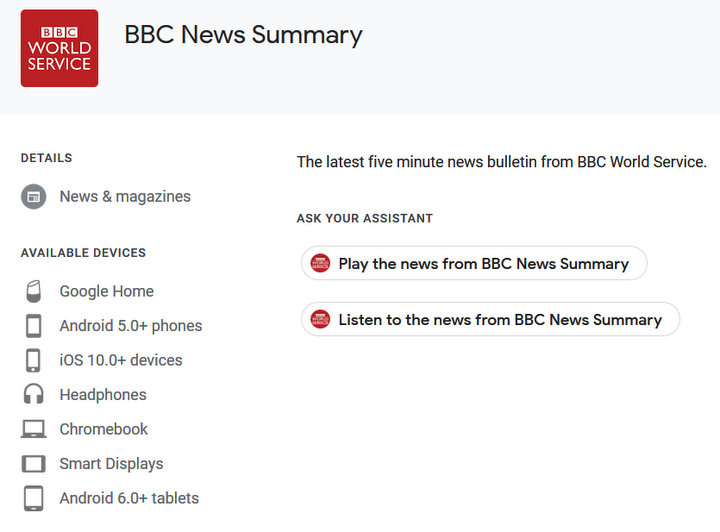The height and width of the screenshot is (532, 720).
Task: Click the 'Smart Displays' device label
Action: [111, 464]
